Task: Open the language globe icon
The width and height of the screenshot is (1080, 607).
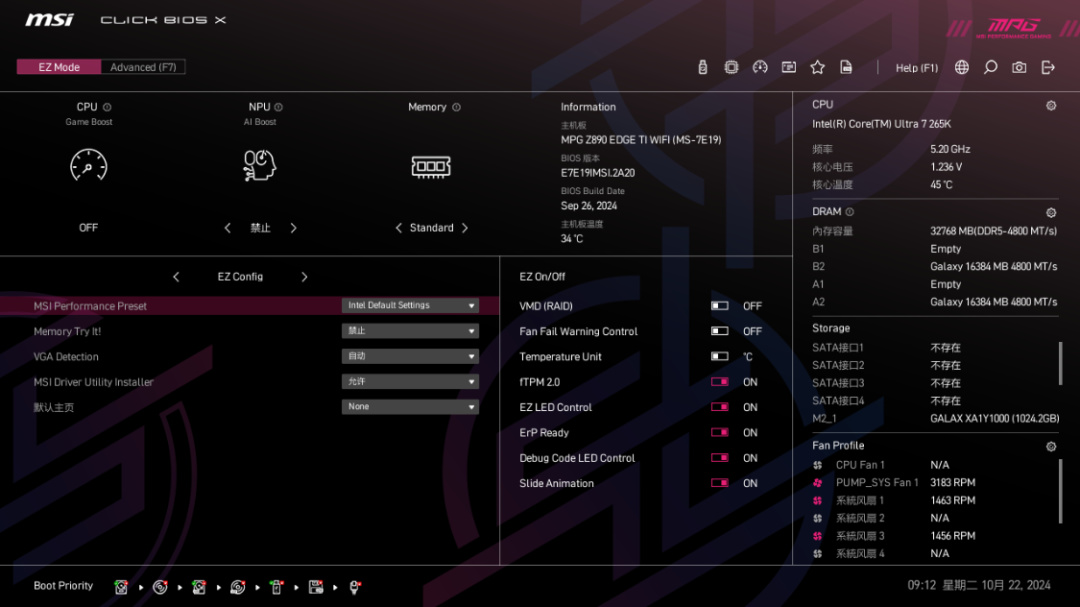Action: (x=962, y=68)
